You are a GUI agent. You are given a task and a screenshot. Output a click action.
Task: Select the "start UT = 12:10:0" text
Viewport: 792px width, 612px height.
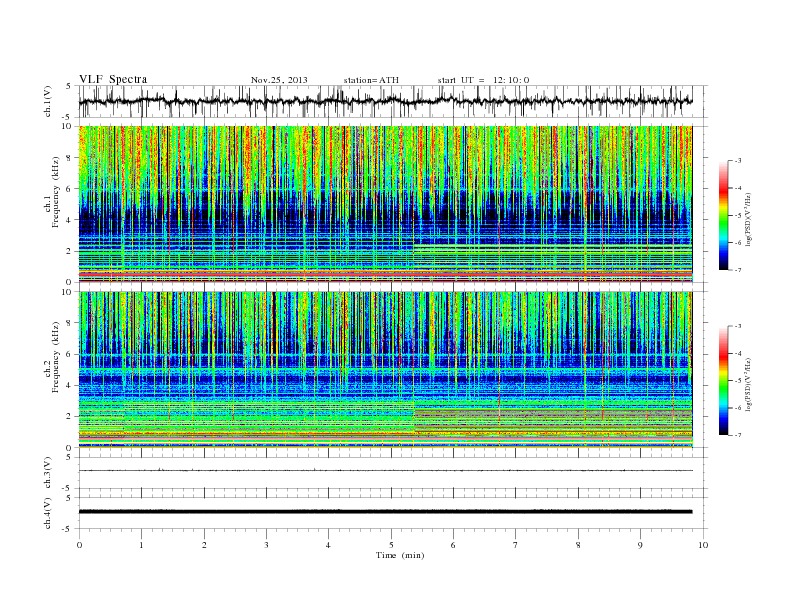click(x=483, y=80)
